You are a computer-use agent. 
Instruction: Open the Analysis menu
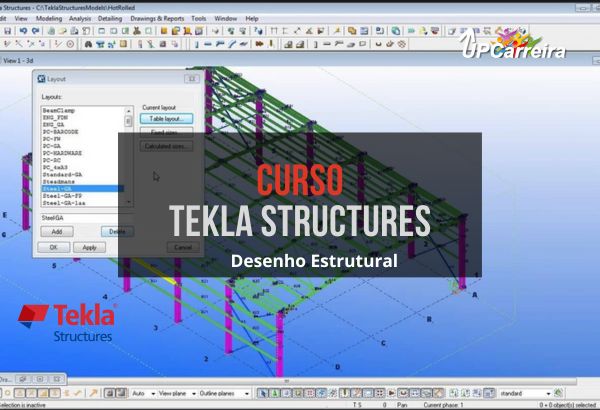click(80, 18)
